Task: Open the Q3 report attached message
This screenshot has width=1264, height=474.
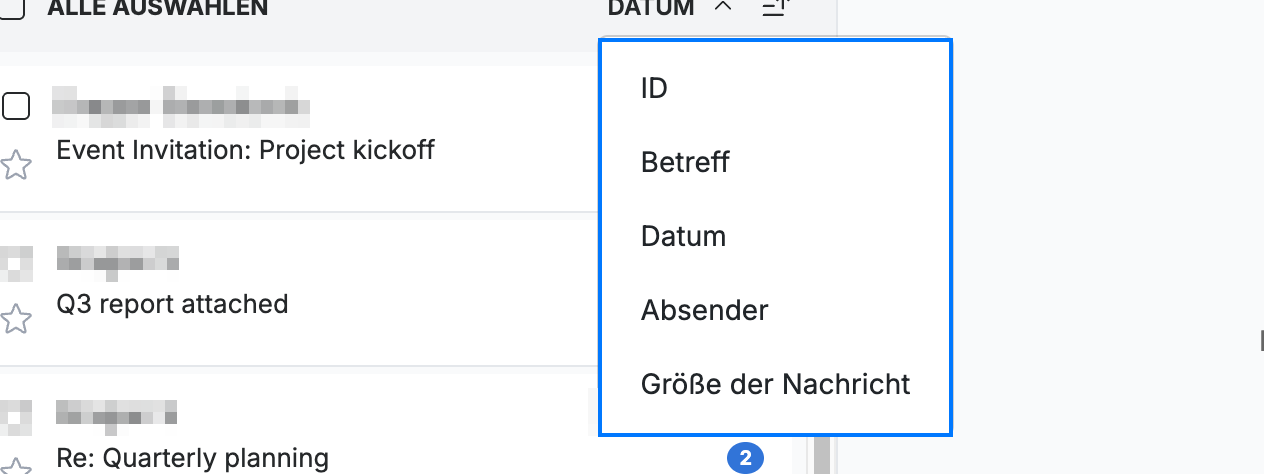Action: tap(172, 303)
